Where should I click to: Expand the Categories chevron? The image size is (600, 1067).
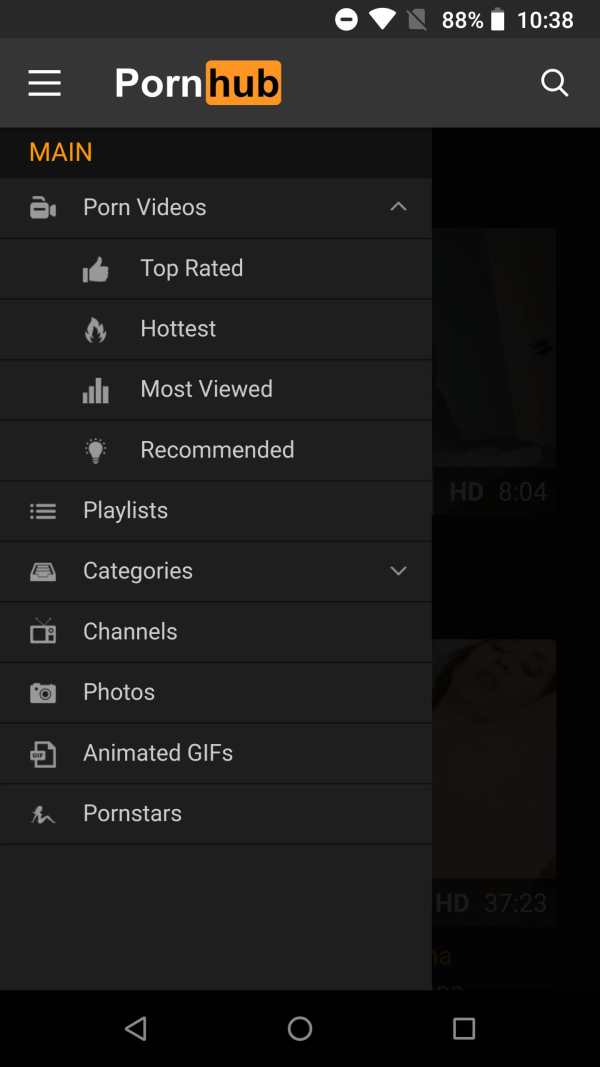[398, 571]
